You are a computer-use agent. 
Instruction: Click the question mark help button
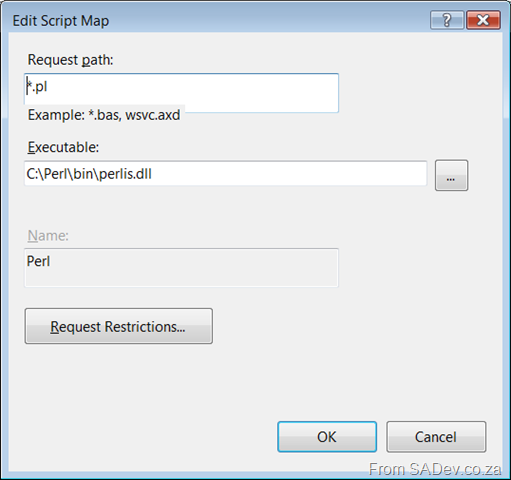(447, 20)
